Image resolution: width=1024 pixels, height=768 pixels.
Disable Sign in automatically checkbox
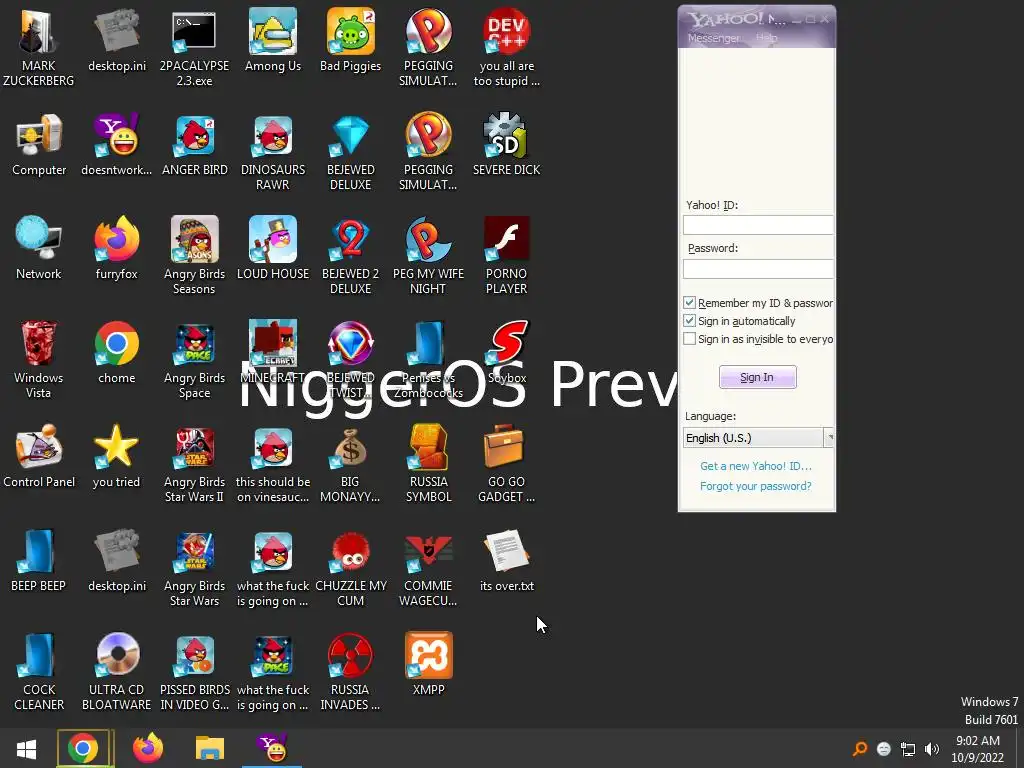[690, 321]
